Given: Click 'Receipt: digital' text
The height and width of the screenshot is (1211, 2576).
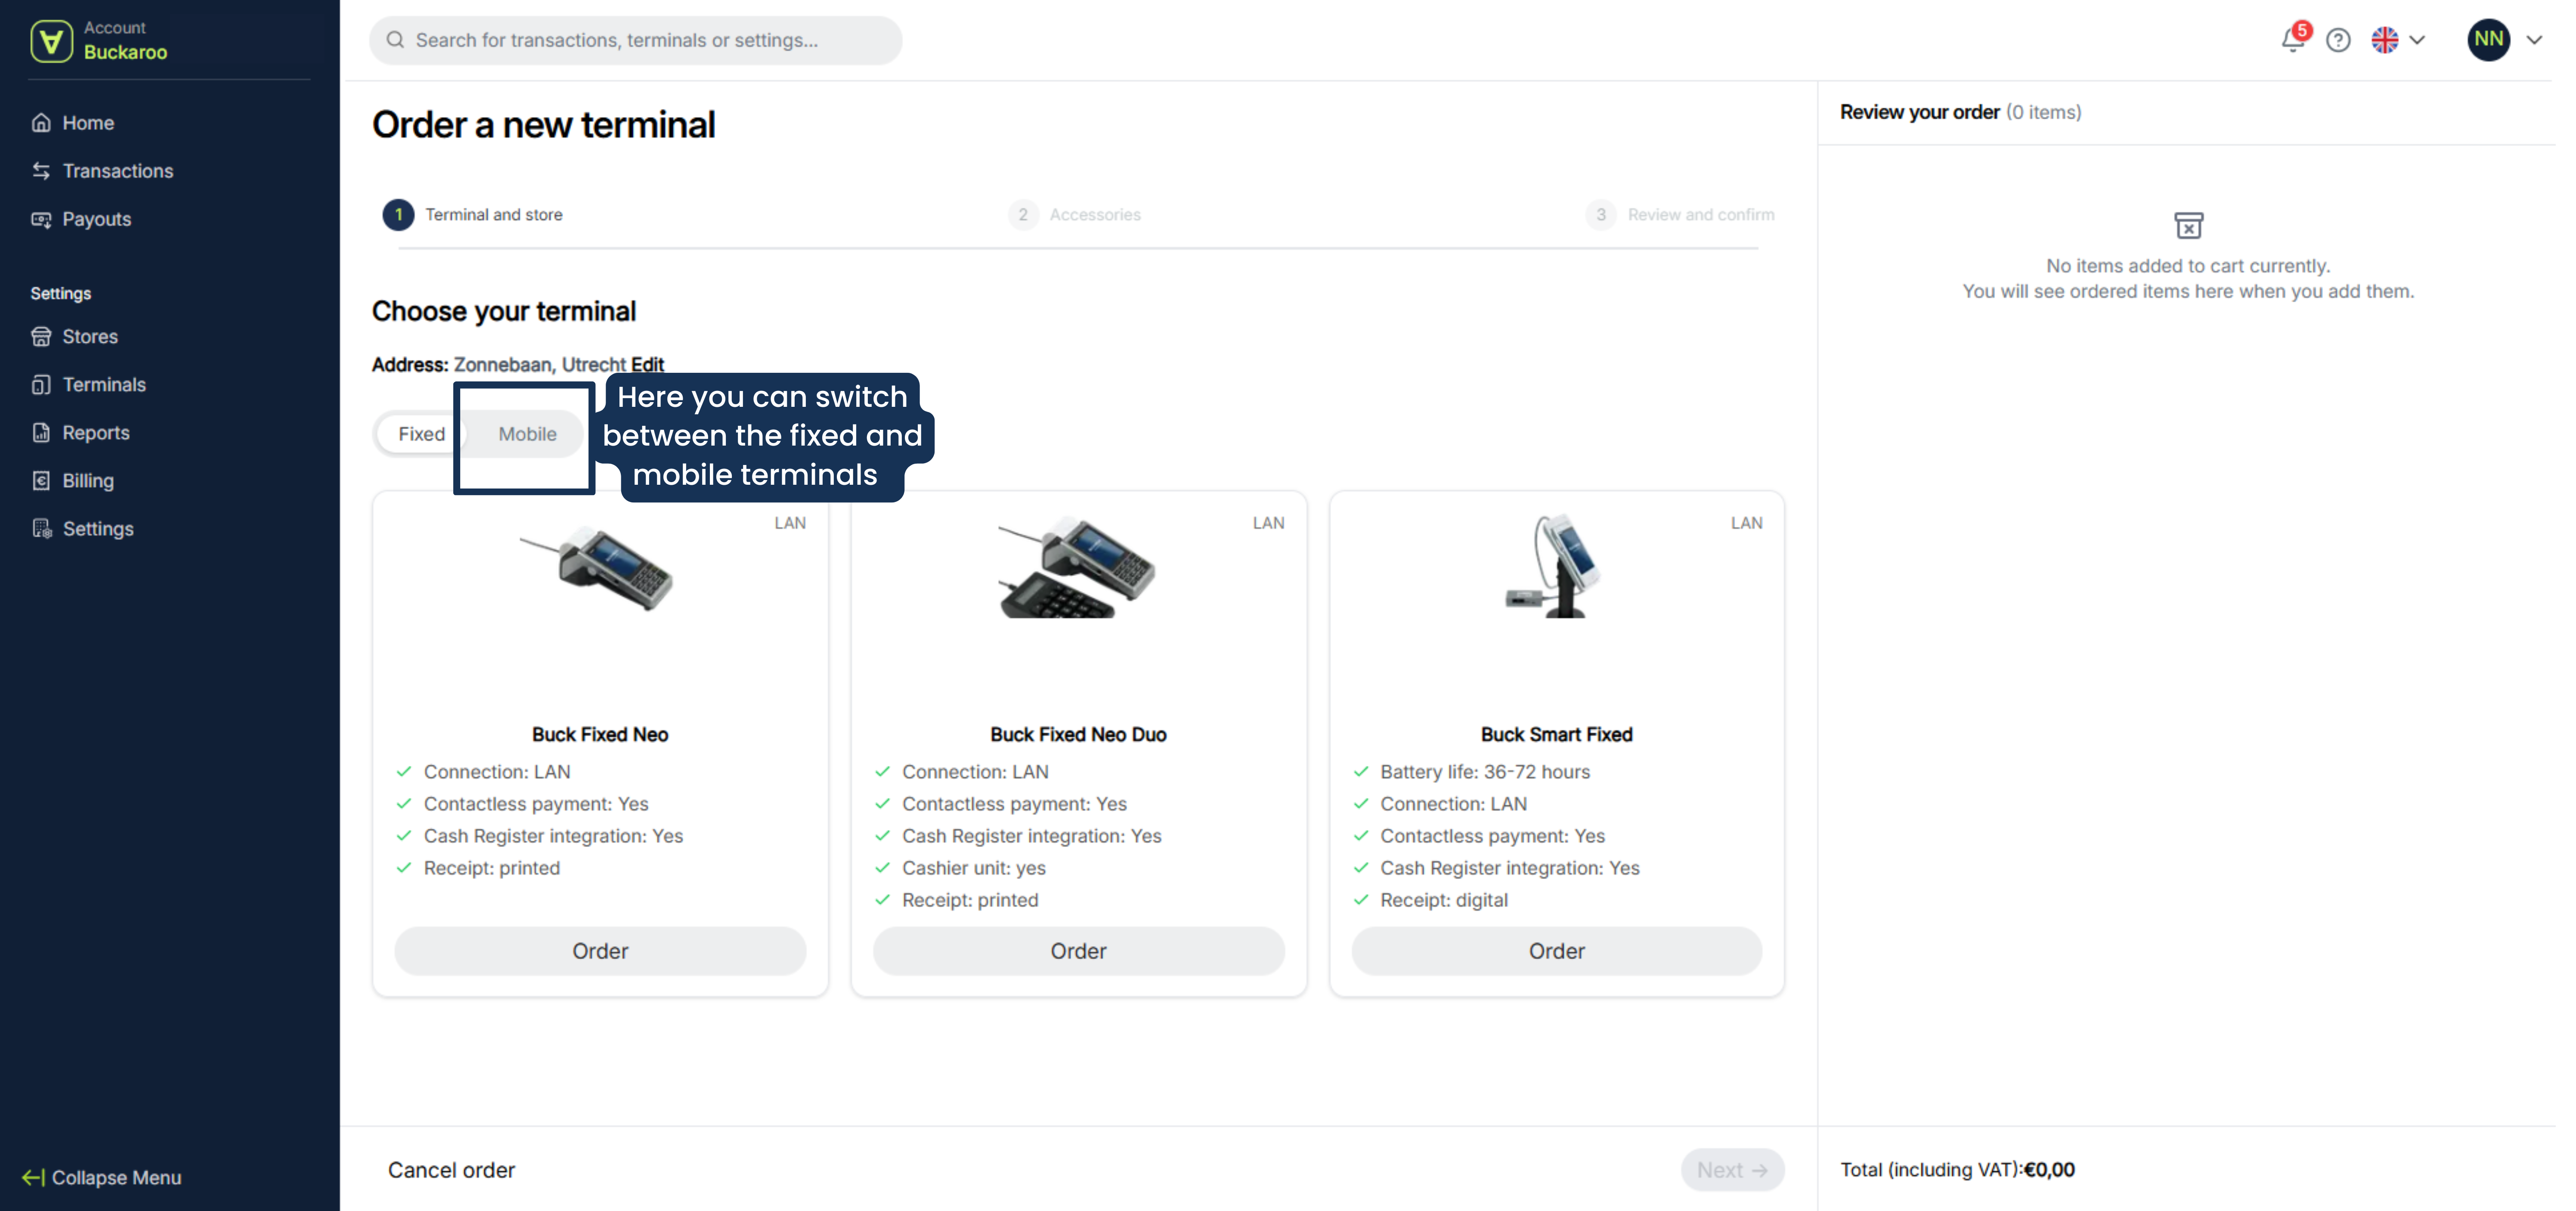Looking at the screenshot, I should pyautogui.click(x=1444, y=900).
